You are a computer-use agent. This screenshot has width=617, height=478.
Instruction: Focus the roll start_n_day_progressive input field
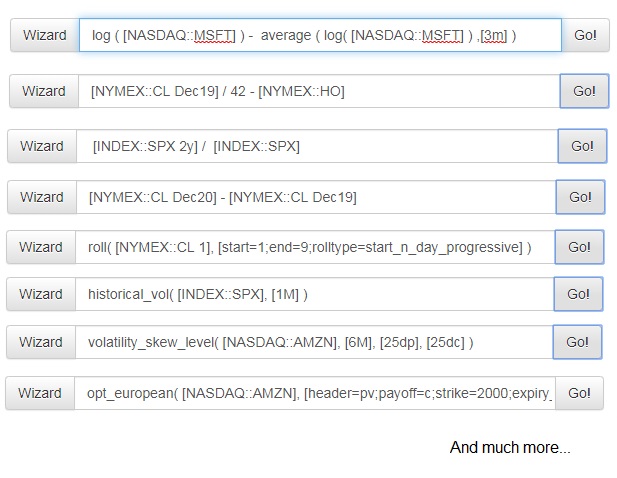(315, 247)
